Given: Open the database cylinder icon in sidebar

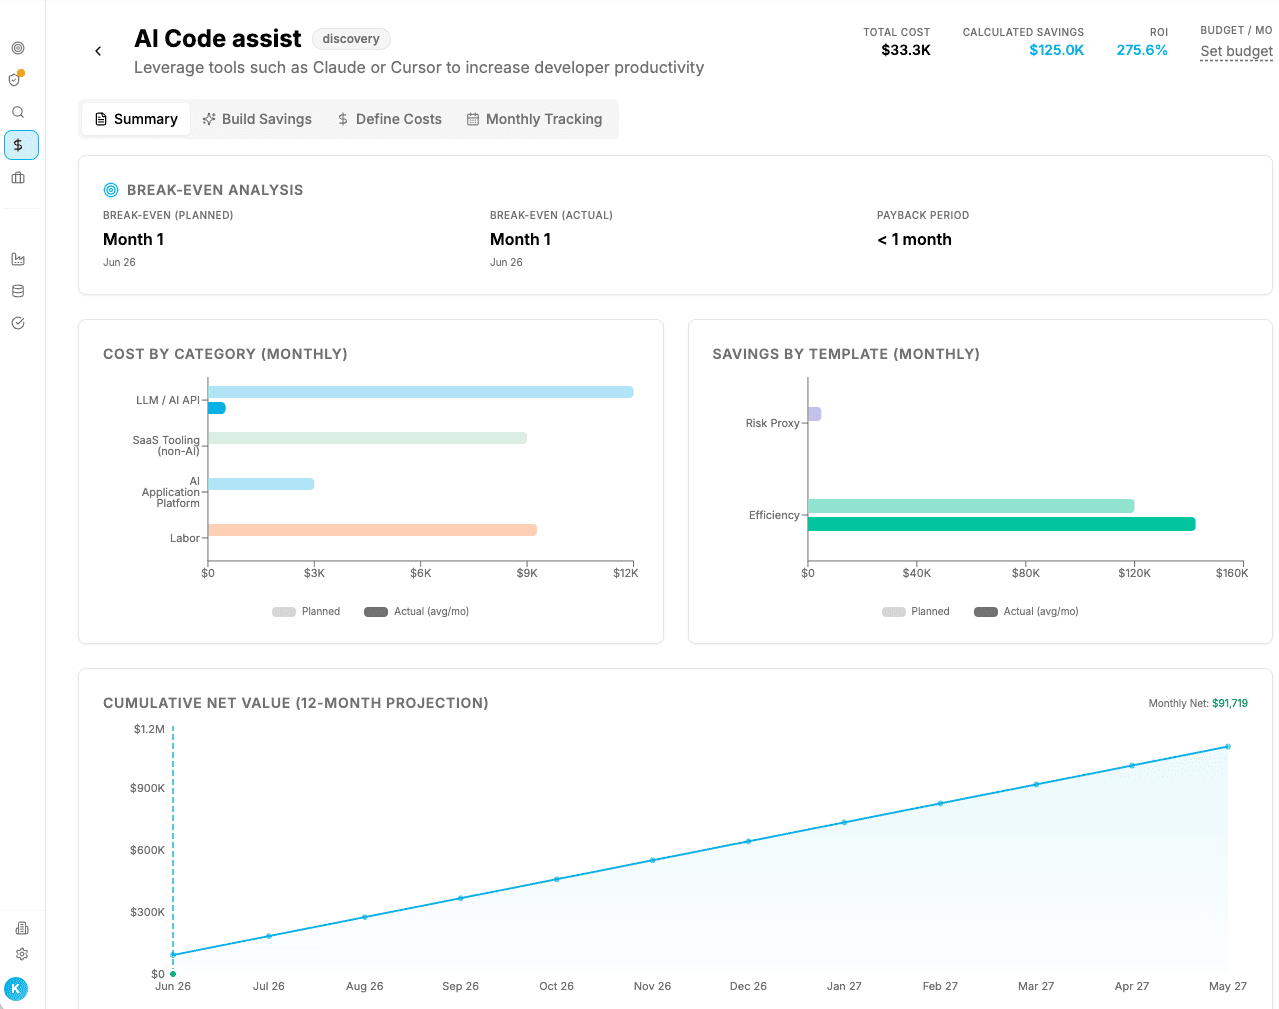Looking at the screenshot, I should [x=18, y=291].
